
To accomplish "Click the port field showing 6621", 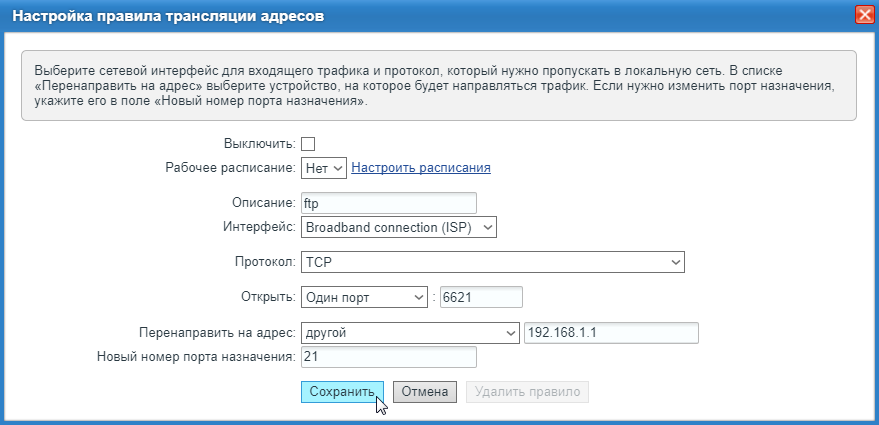I will click(481, 297).
